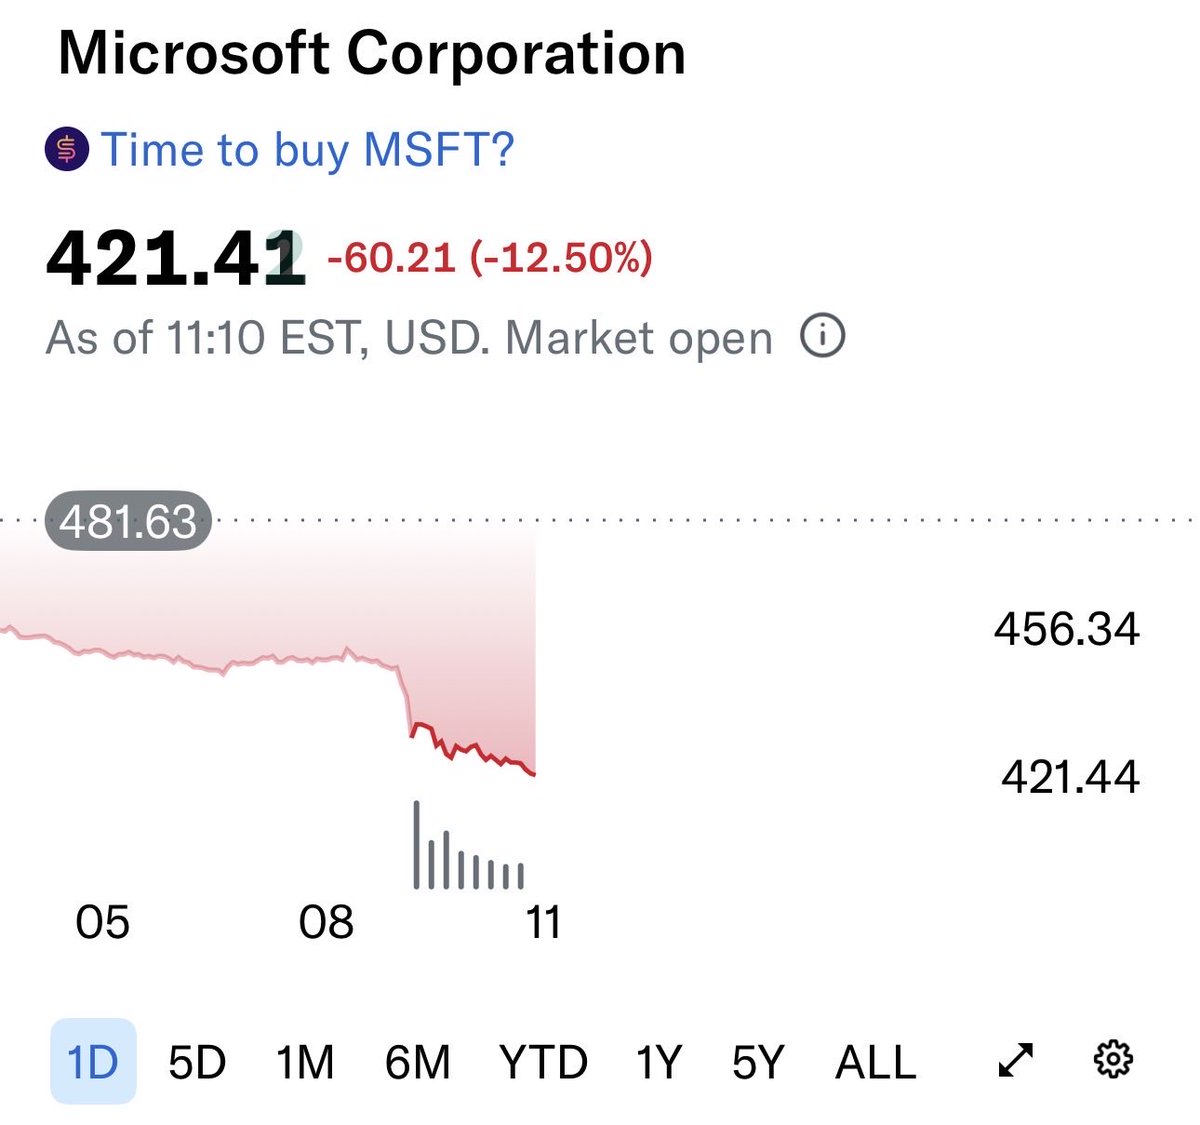Select the 6M time range
The height and width of the screenshot is (1125, 1200).
click(417, 1061)
